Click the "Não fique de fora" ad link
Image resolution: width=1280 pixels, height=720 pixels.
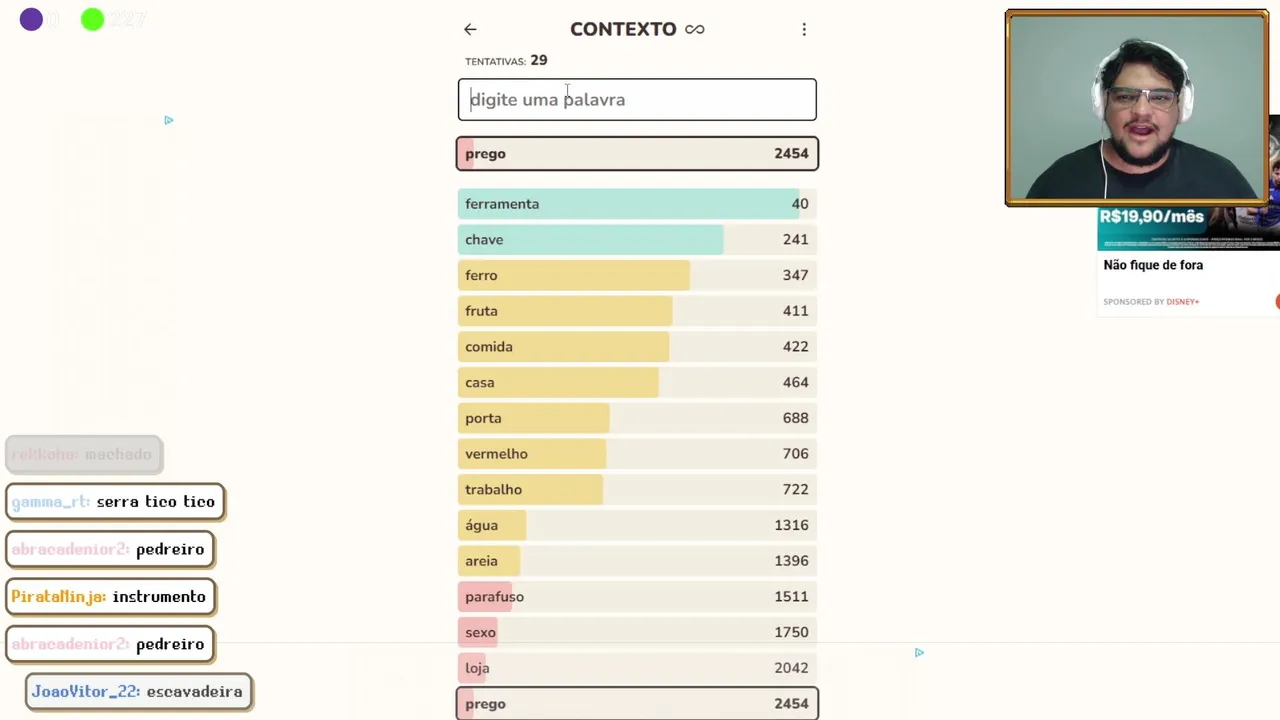pyautogui.click(x=1153, y=265)
